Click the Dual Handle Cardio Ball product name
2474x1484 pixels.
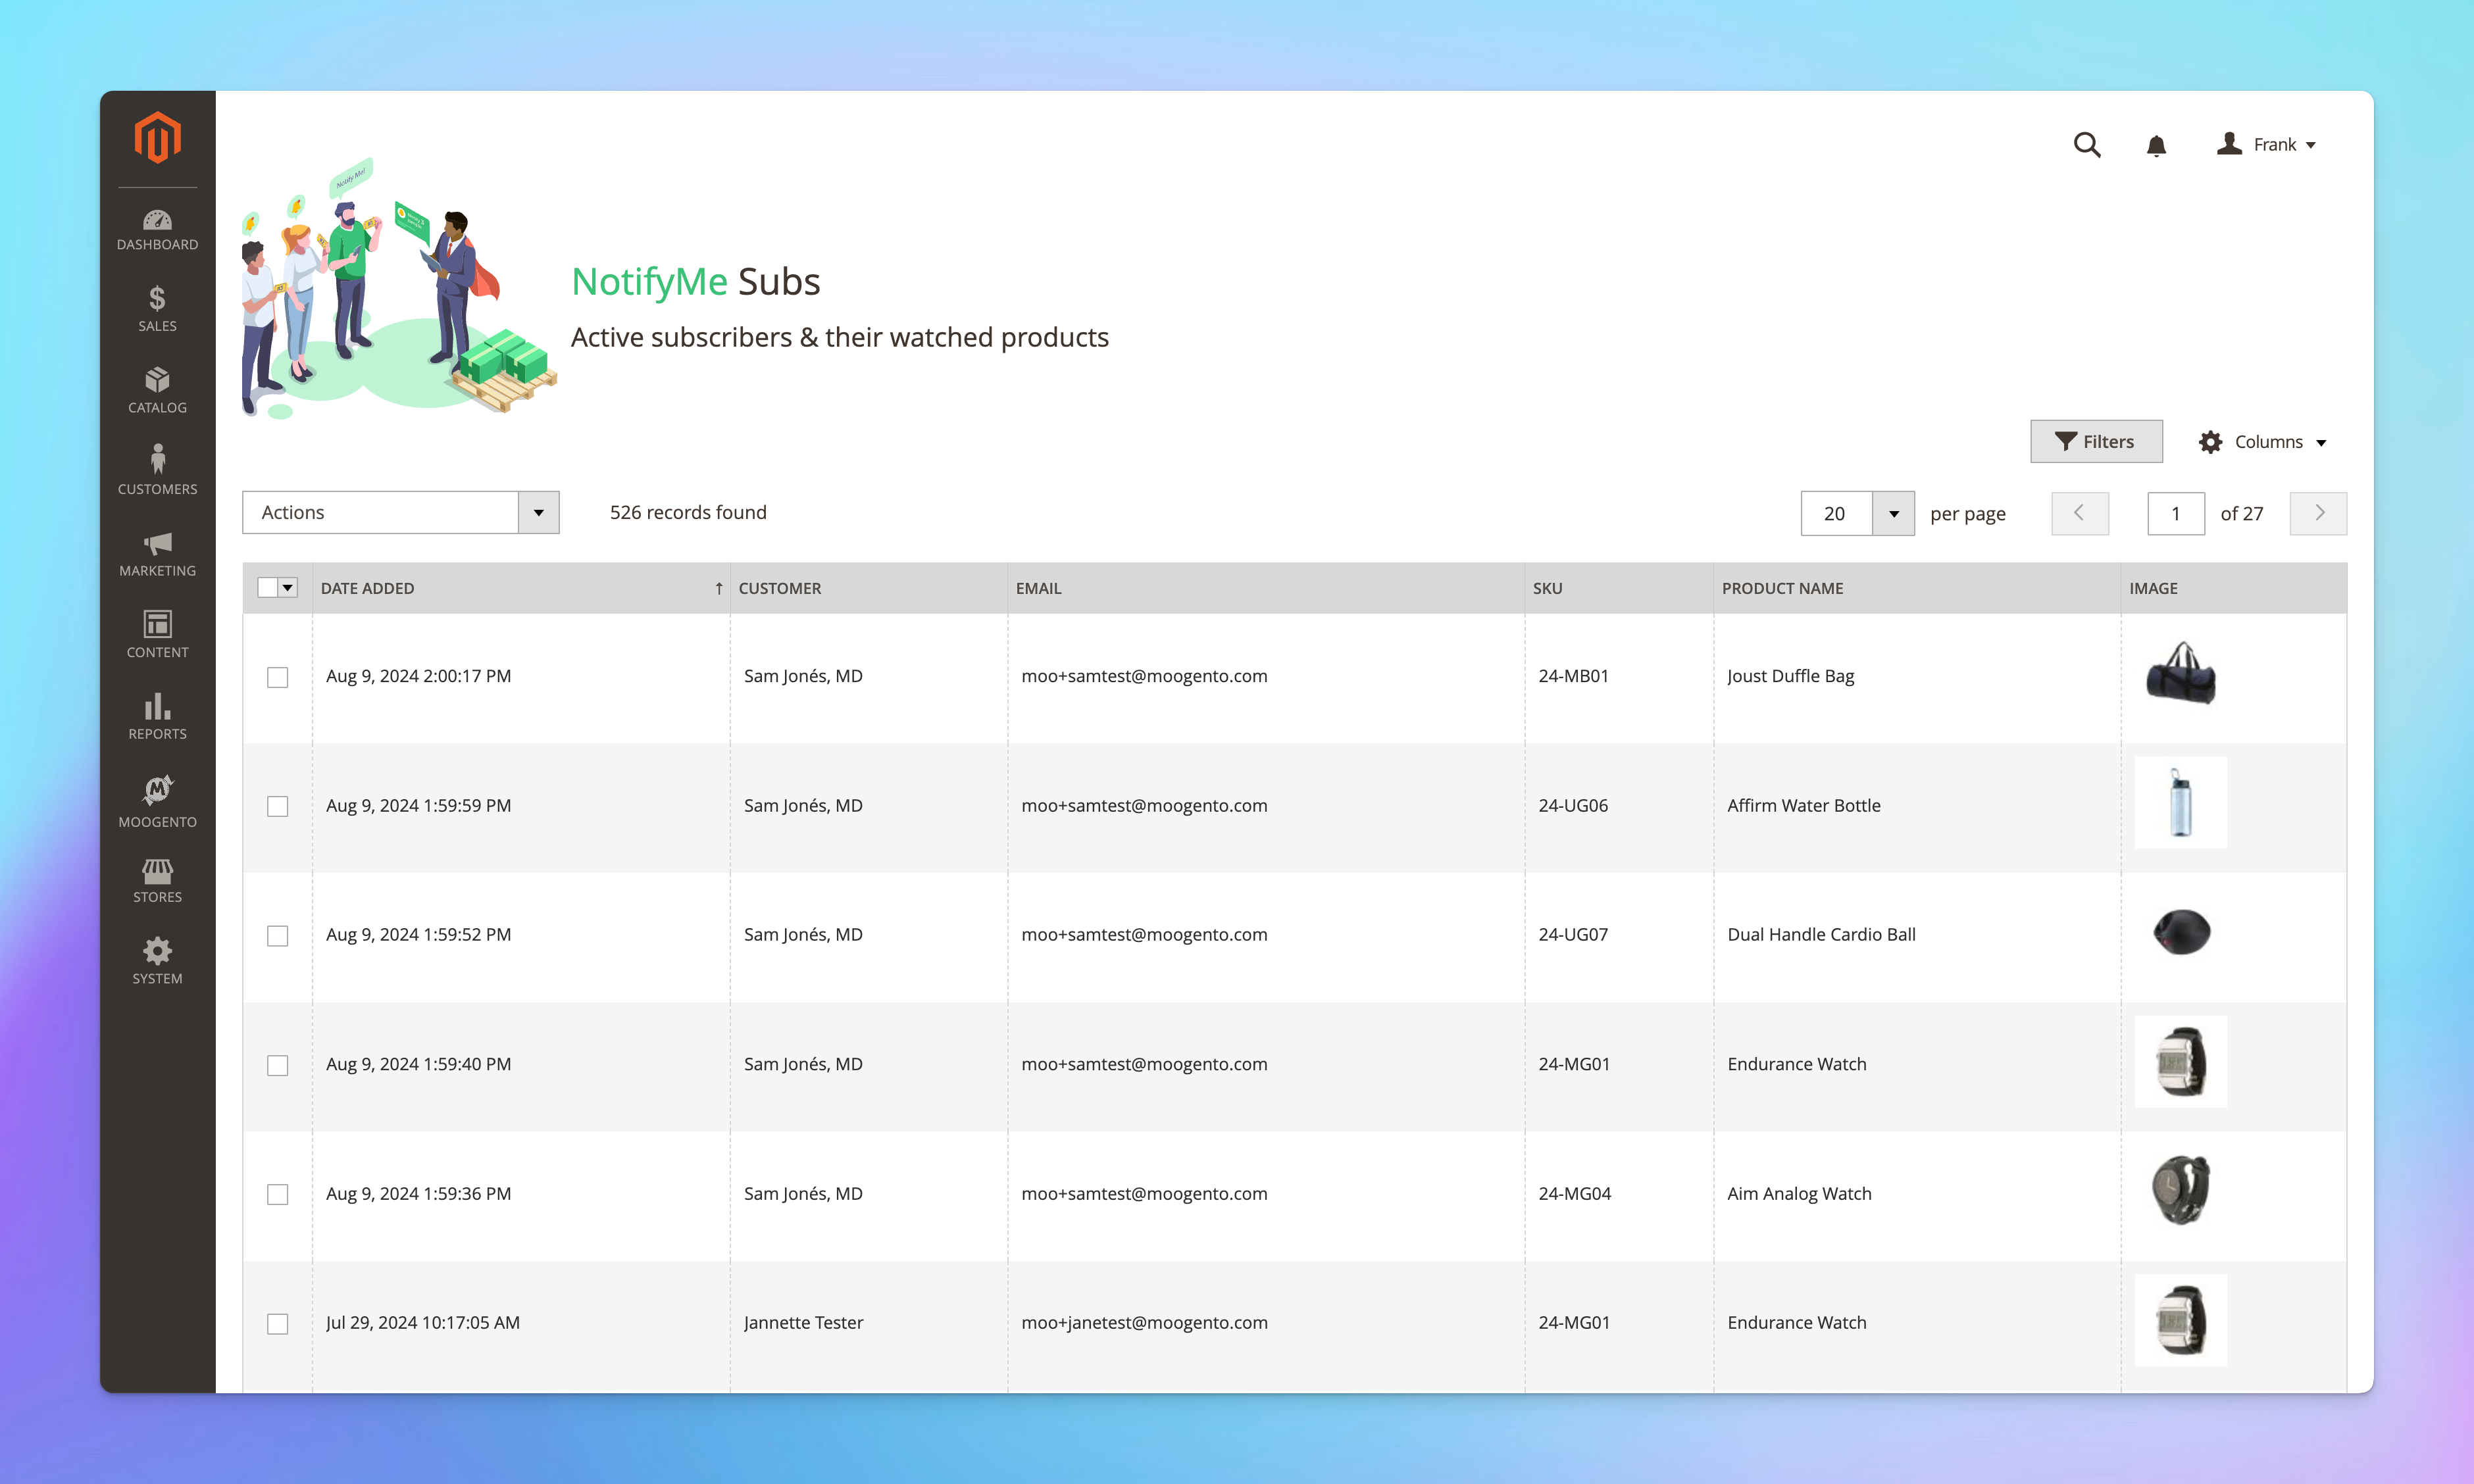[x=1821, y=934]
